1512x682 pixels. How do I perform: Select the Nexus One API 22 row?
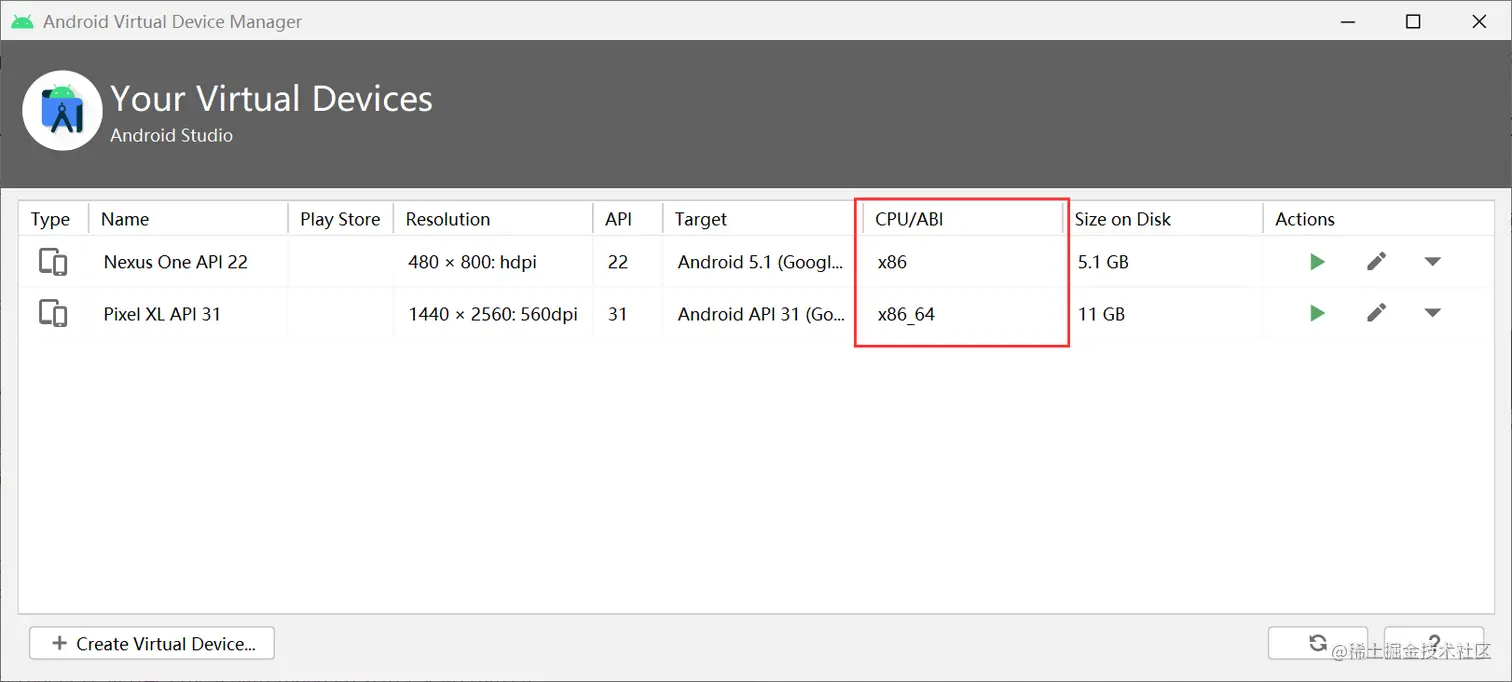point(176,262)
